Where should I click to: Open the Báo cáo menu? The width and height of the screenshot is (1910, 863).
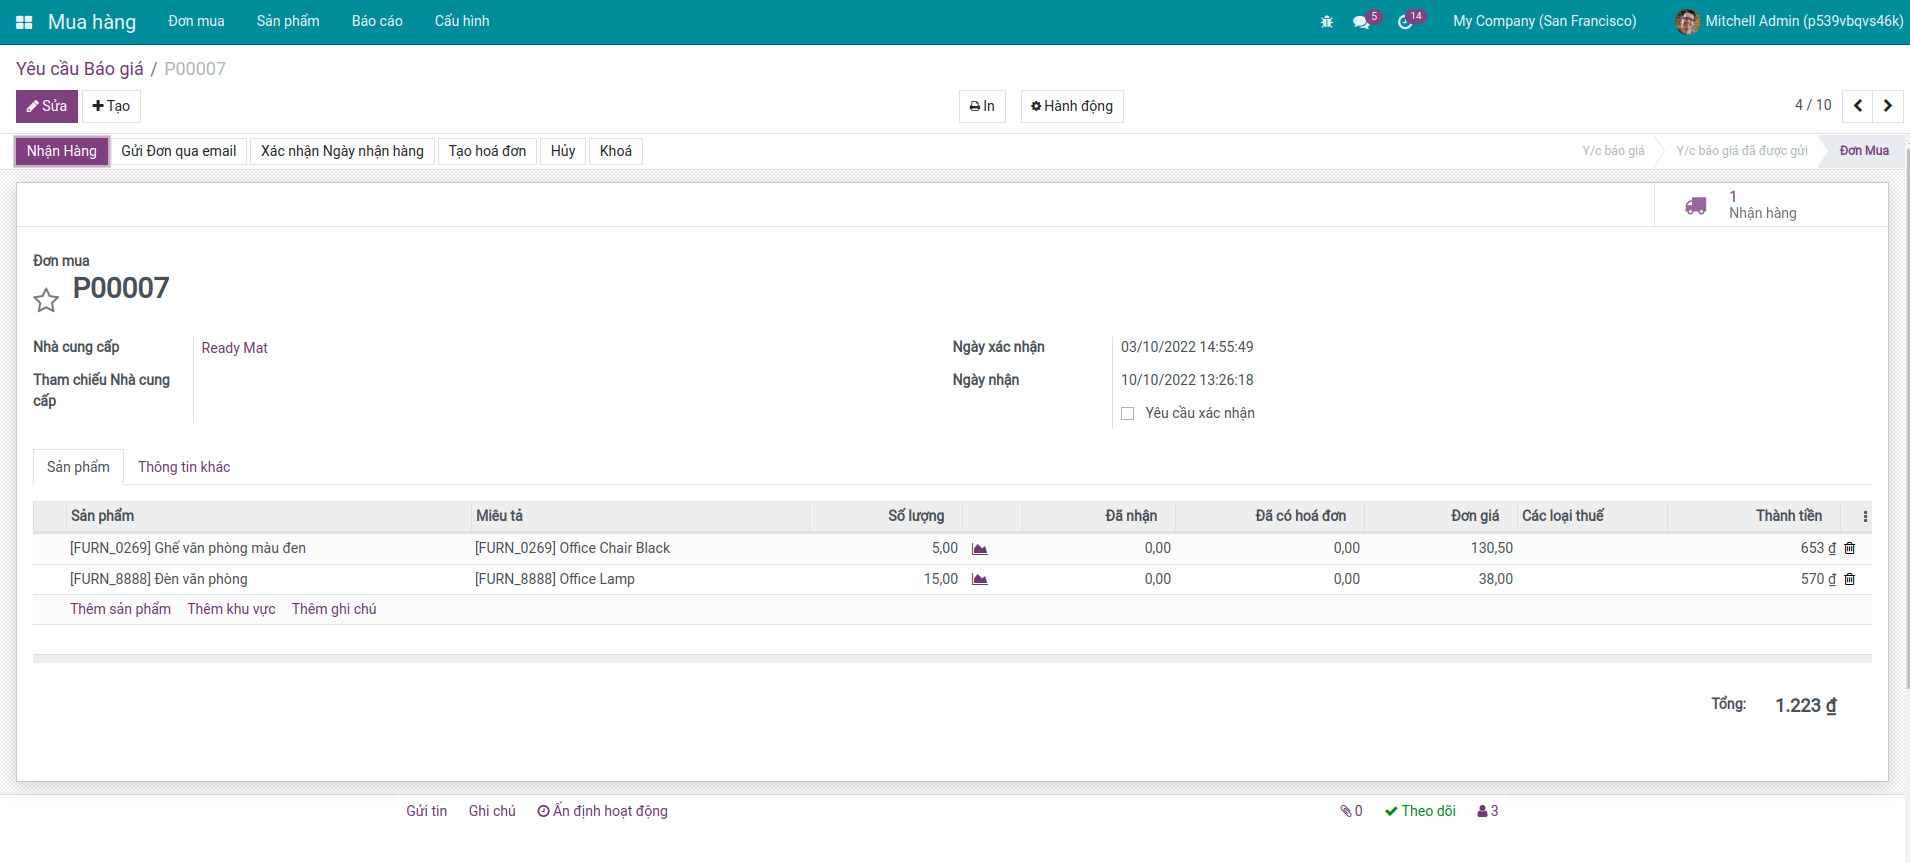(x=377, y=21)
